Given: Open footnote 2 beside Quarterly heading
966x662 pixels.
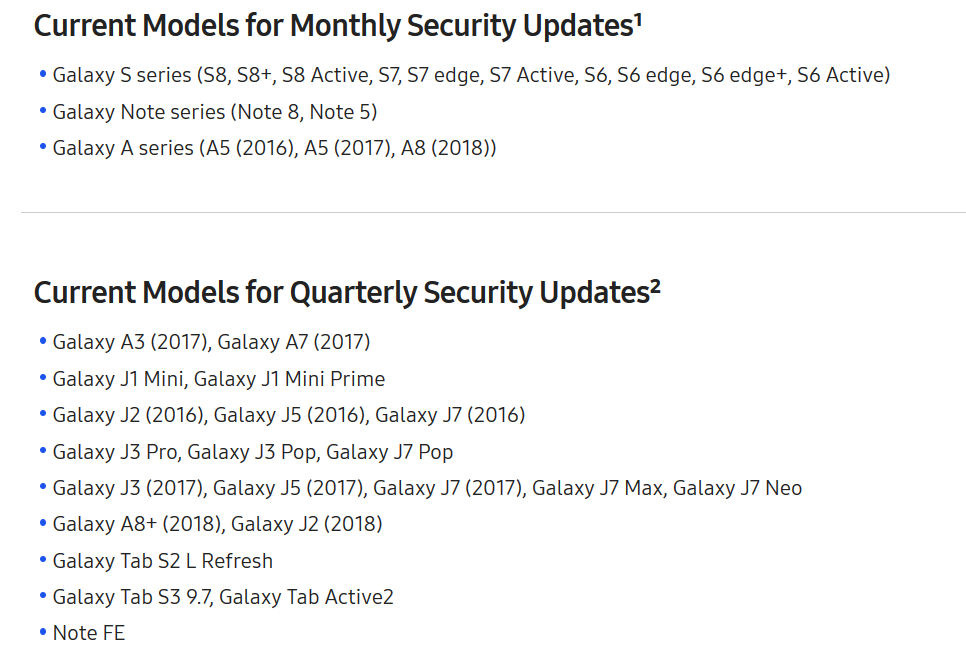Looking at the screenshot, I should point(655,285).
